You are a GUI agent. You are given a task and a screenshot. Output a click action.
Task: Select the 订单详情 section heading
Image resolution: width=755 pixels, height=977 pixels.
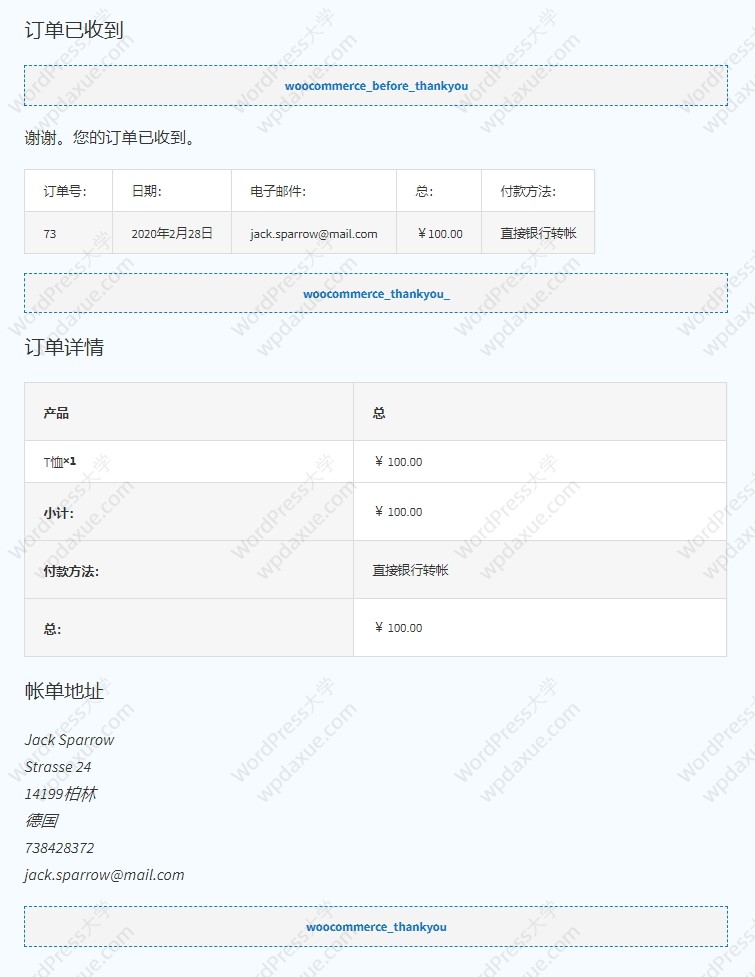click(x=64, y=348)
